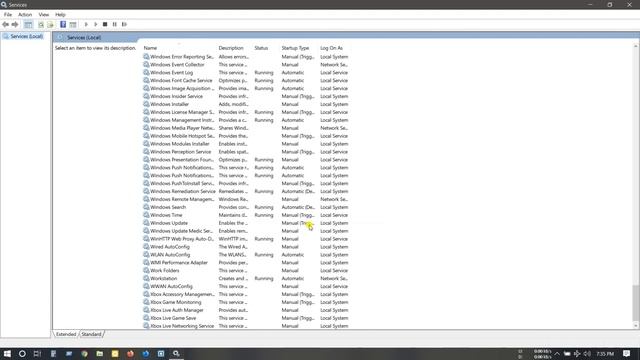Select the Workstation service
640x360 pixels.
tap(246, 279)
